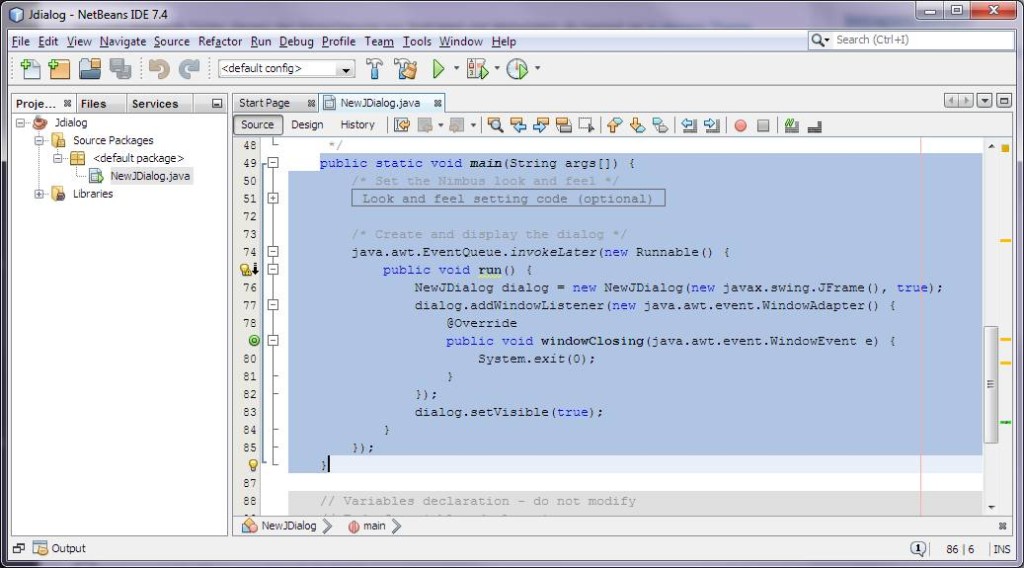
Task: Click the Profile Project clock icon
Action: click(x=517, y=69)
